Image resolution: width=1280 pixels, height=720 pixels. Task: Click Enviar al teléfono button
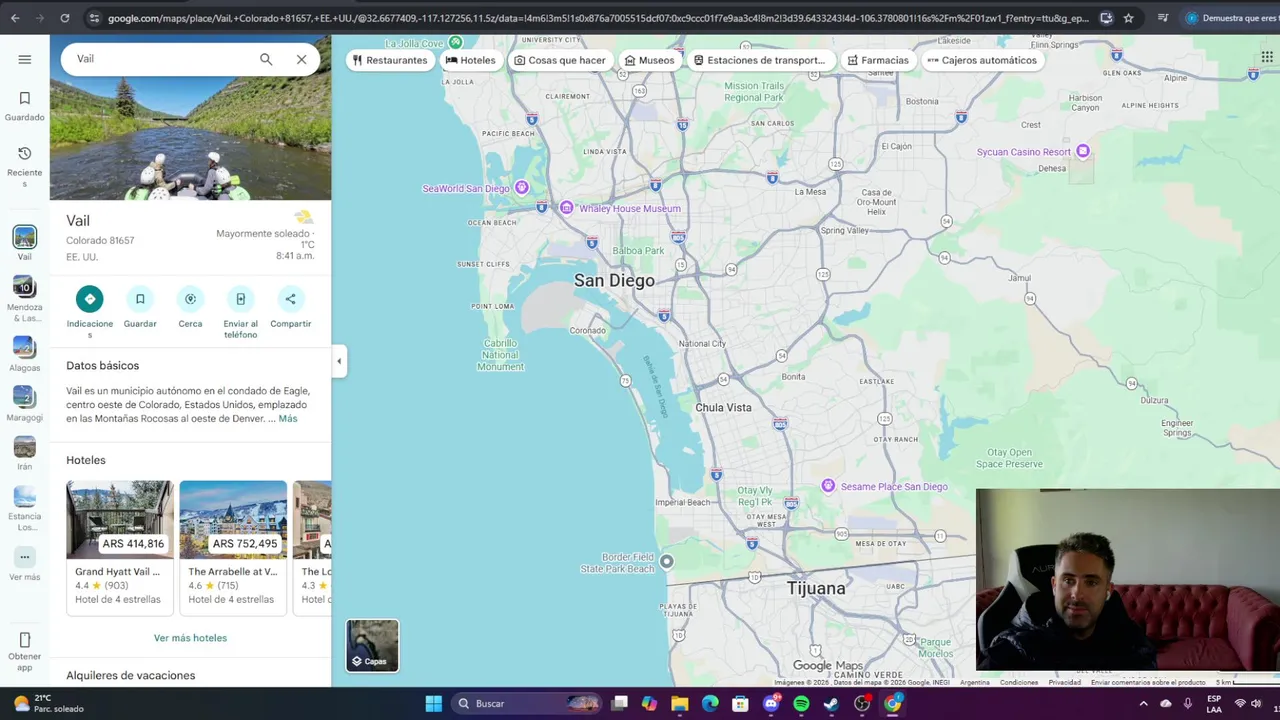pos(240,299)
